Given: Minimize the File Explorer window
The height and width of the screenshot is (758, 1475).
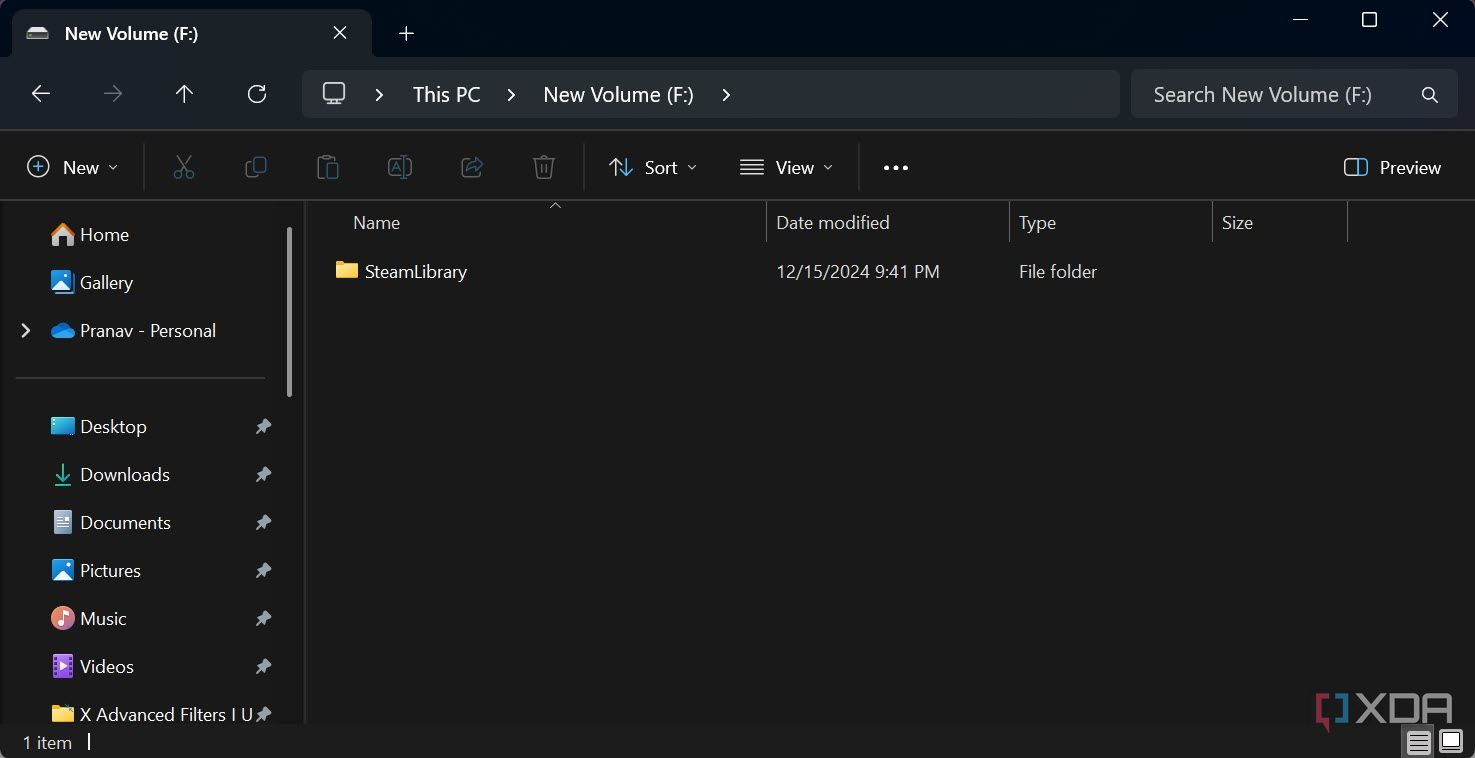Looking at the screenshot, I should point(1301,20).
